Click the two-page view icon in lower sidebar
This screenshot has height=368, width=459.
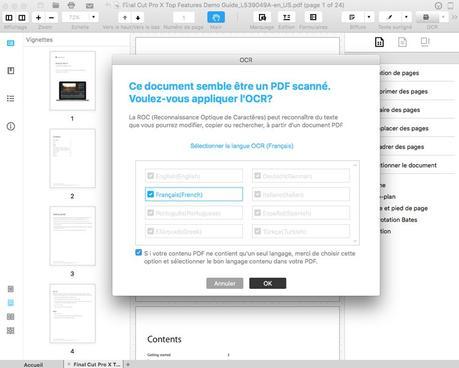[11, 317]
